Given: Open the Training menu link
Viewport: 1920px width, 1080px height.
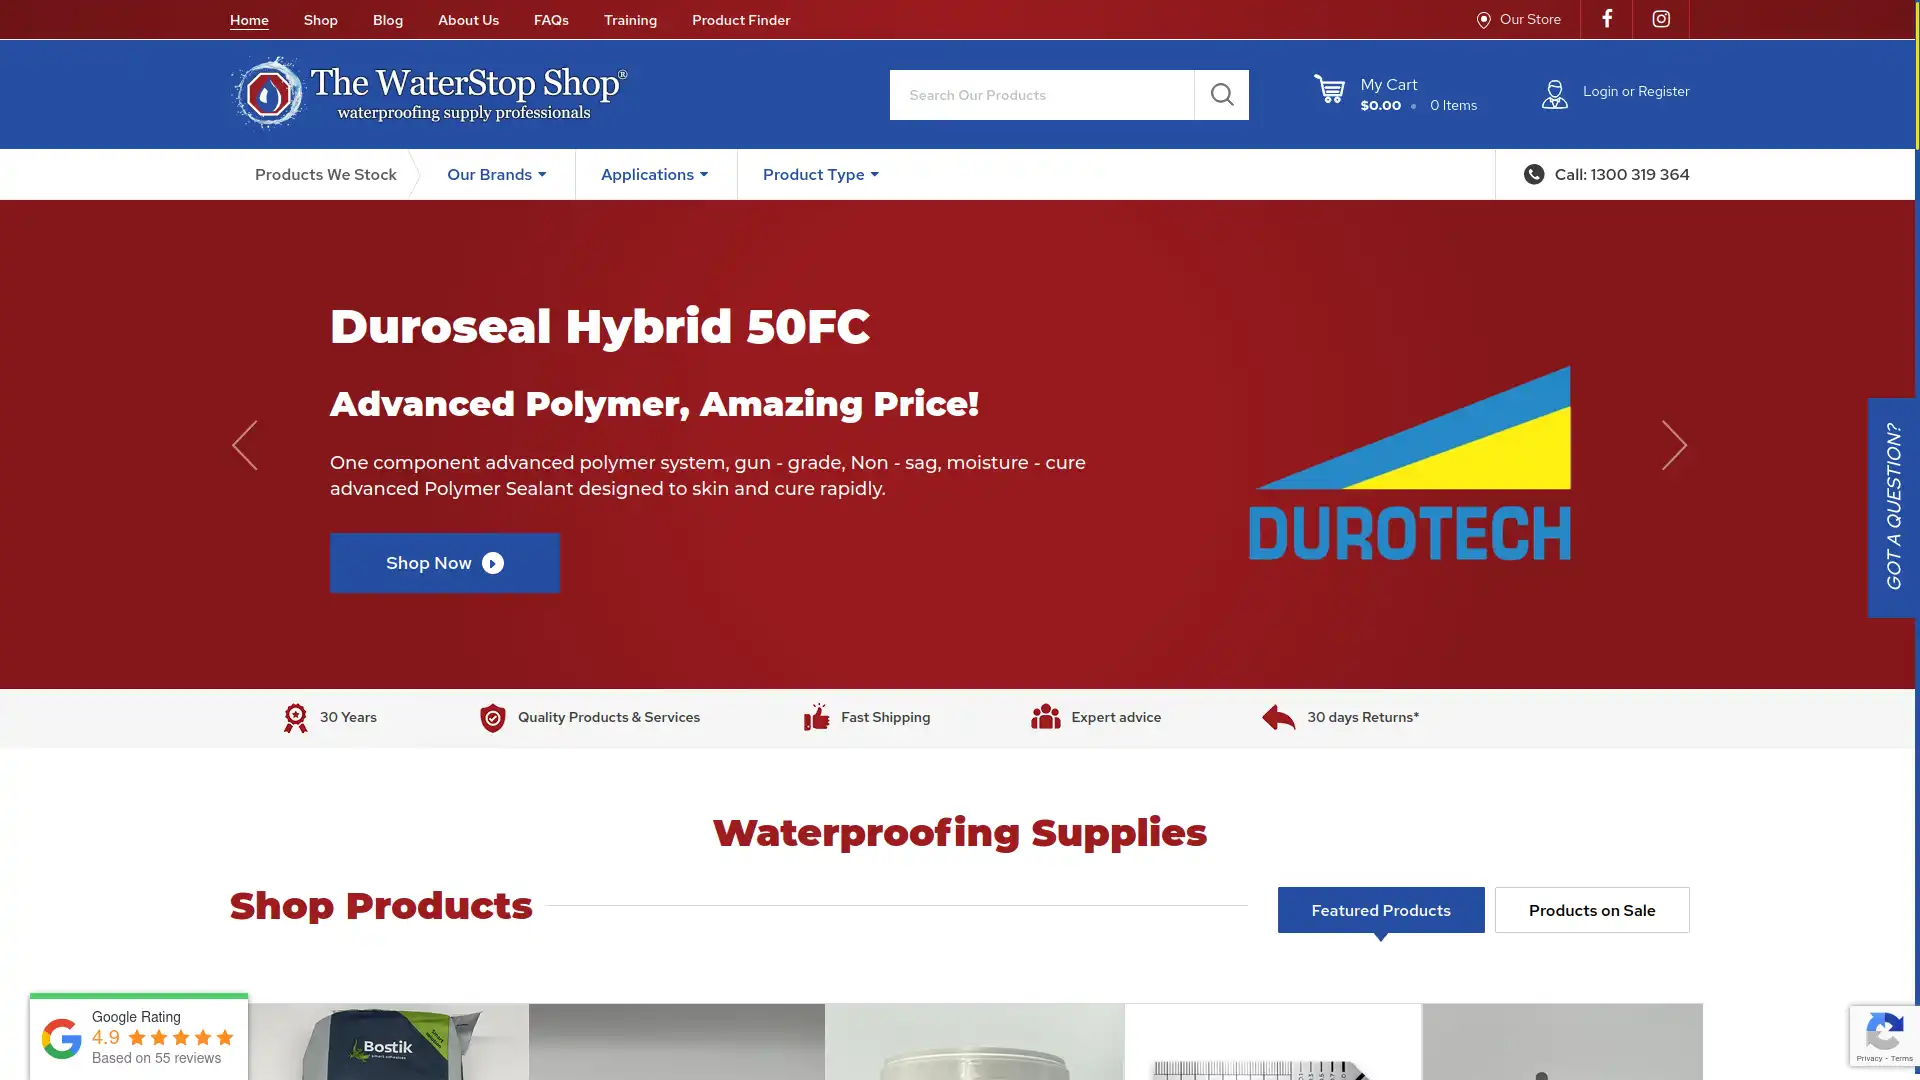Looking at the screenshot, I should pyautogui.click(x=630, y=20).
